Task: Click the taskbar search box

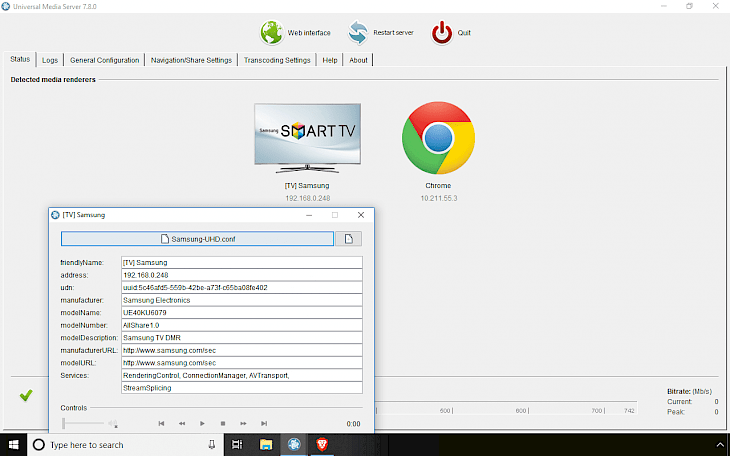Action: 126,445
